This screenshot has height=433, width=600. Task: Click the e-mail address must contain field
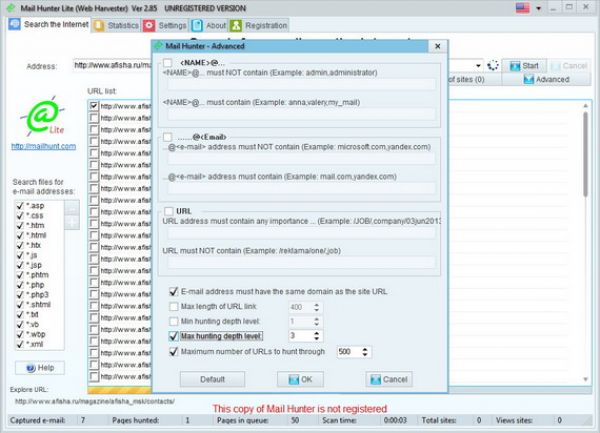(x=301, y=188)
